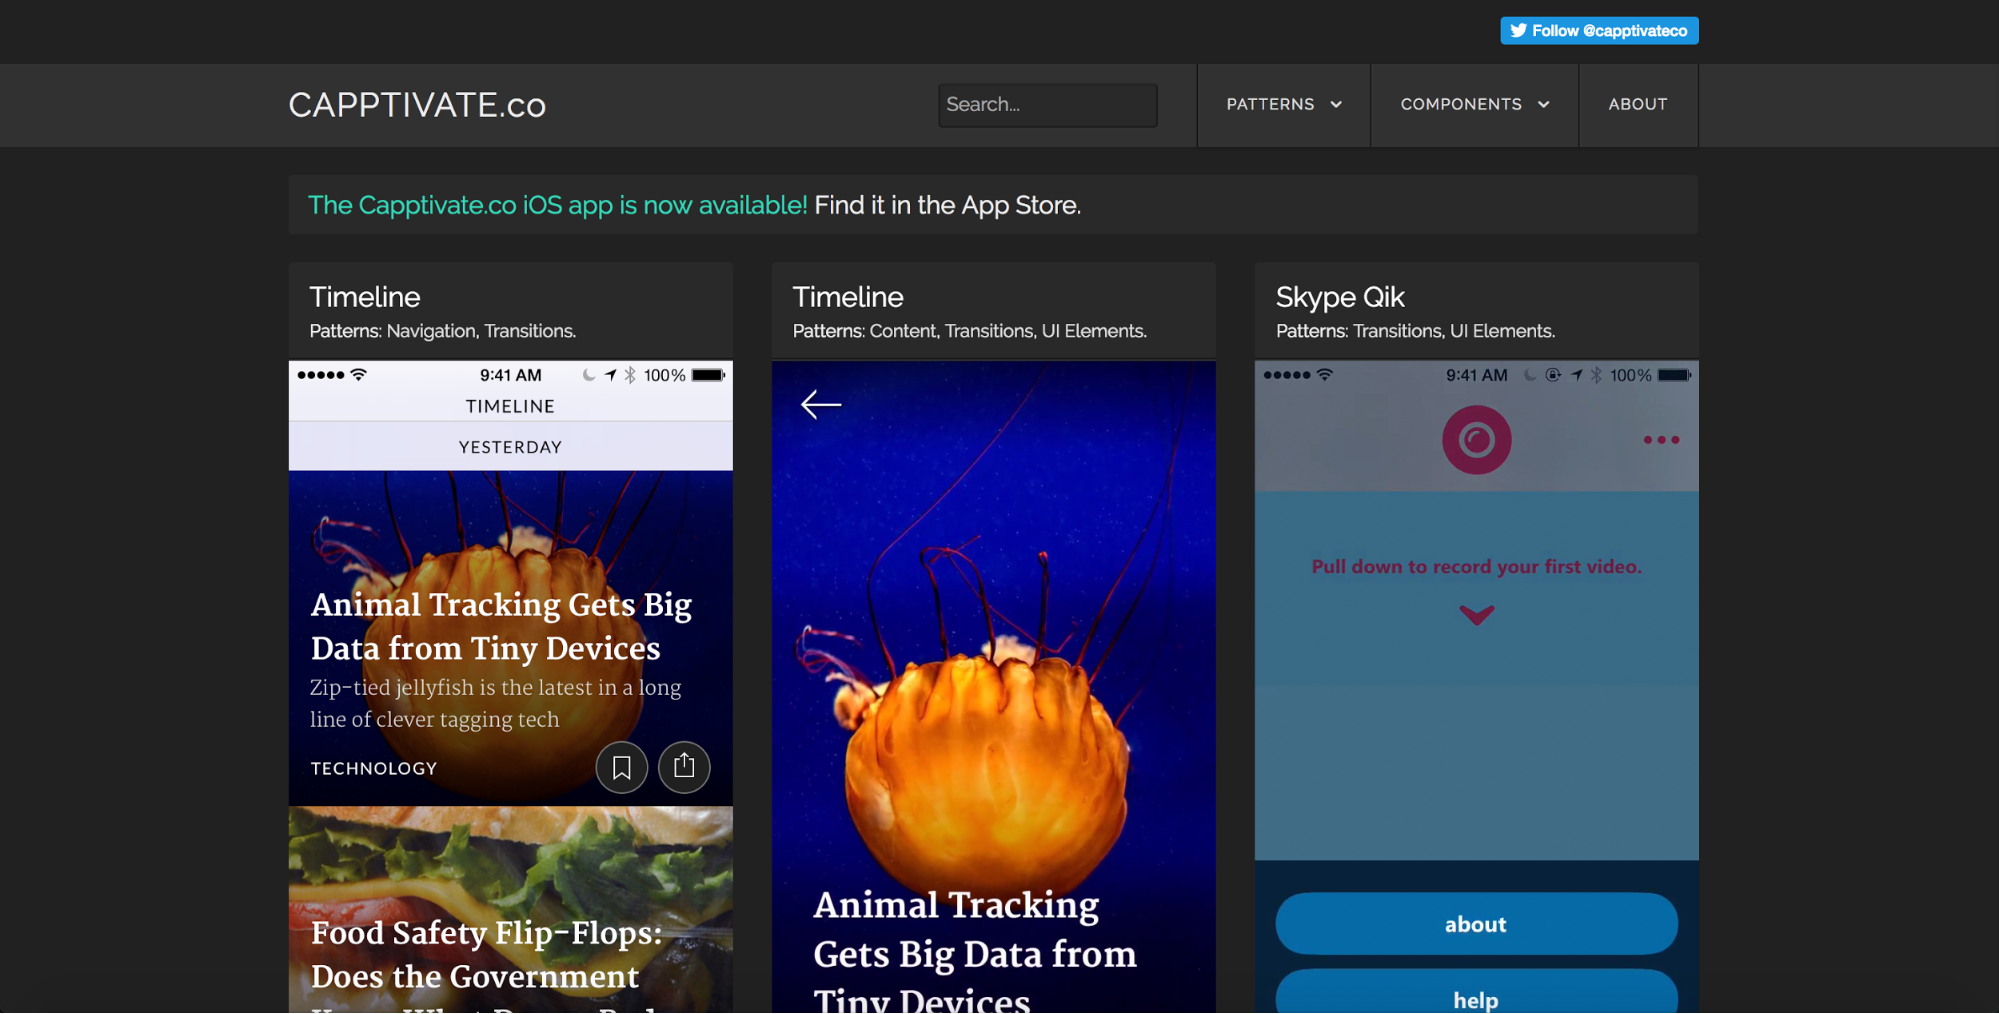The height and width of the screenshot is (1014, 1999).
Task: Click the pink record circle icon
Action: tap(1476, 440)
